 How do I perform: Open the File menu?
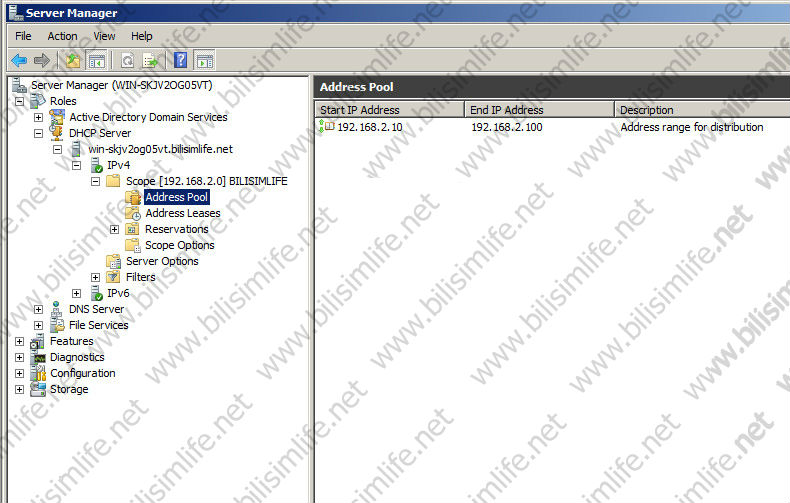[x=23, y=36]
